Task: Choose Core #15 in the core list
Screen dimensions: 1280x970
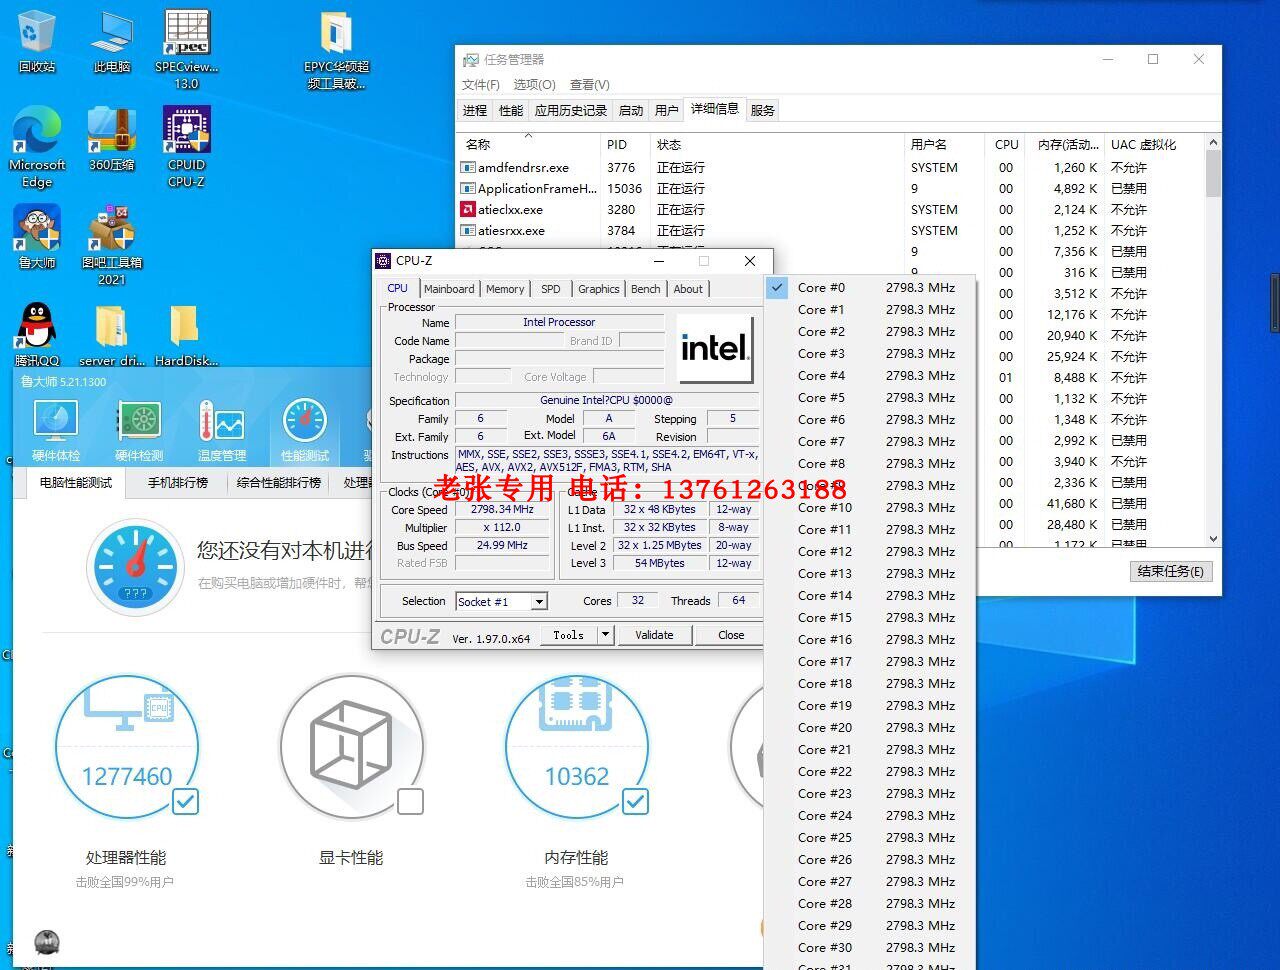Action: point(869,618)
